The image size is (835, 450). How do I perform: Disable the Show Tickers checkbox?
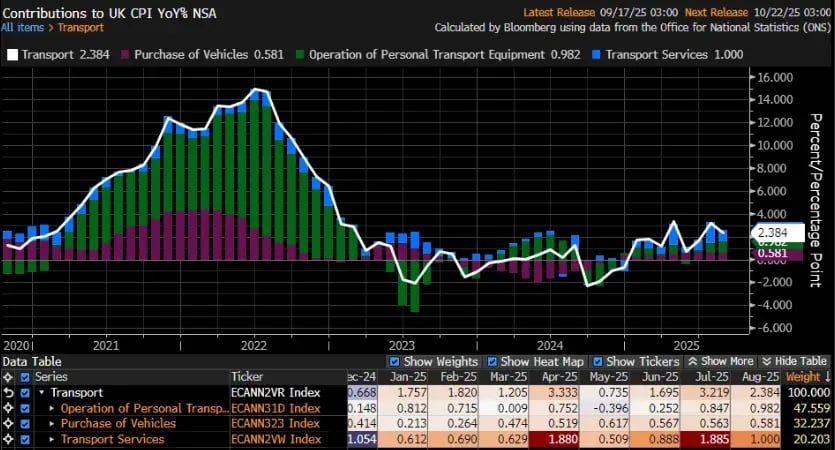pyautogui.click(x=598, y=361)
